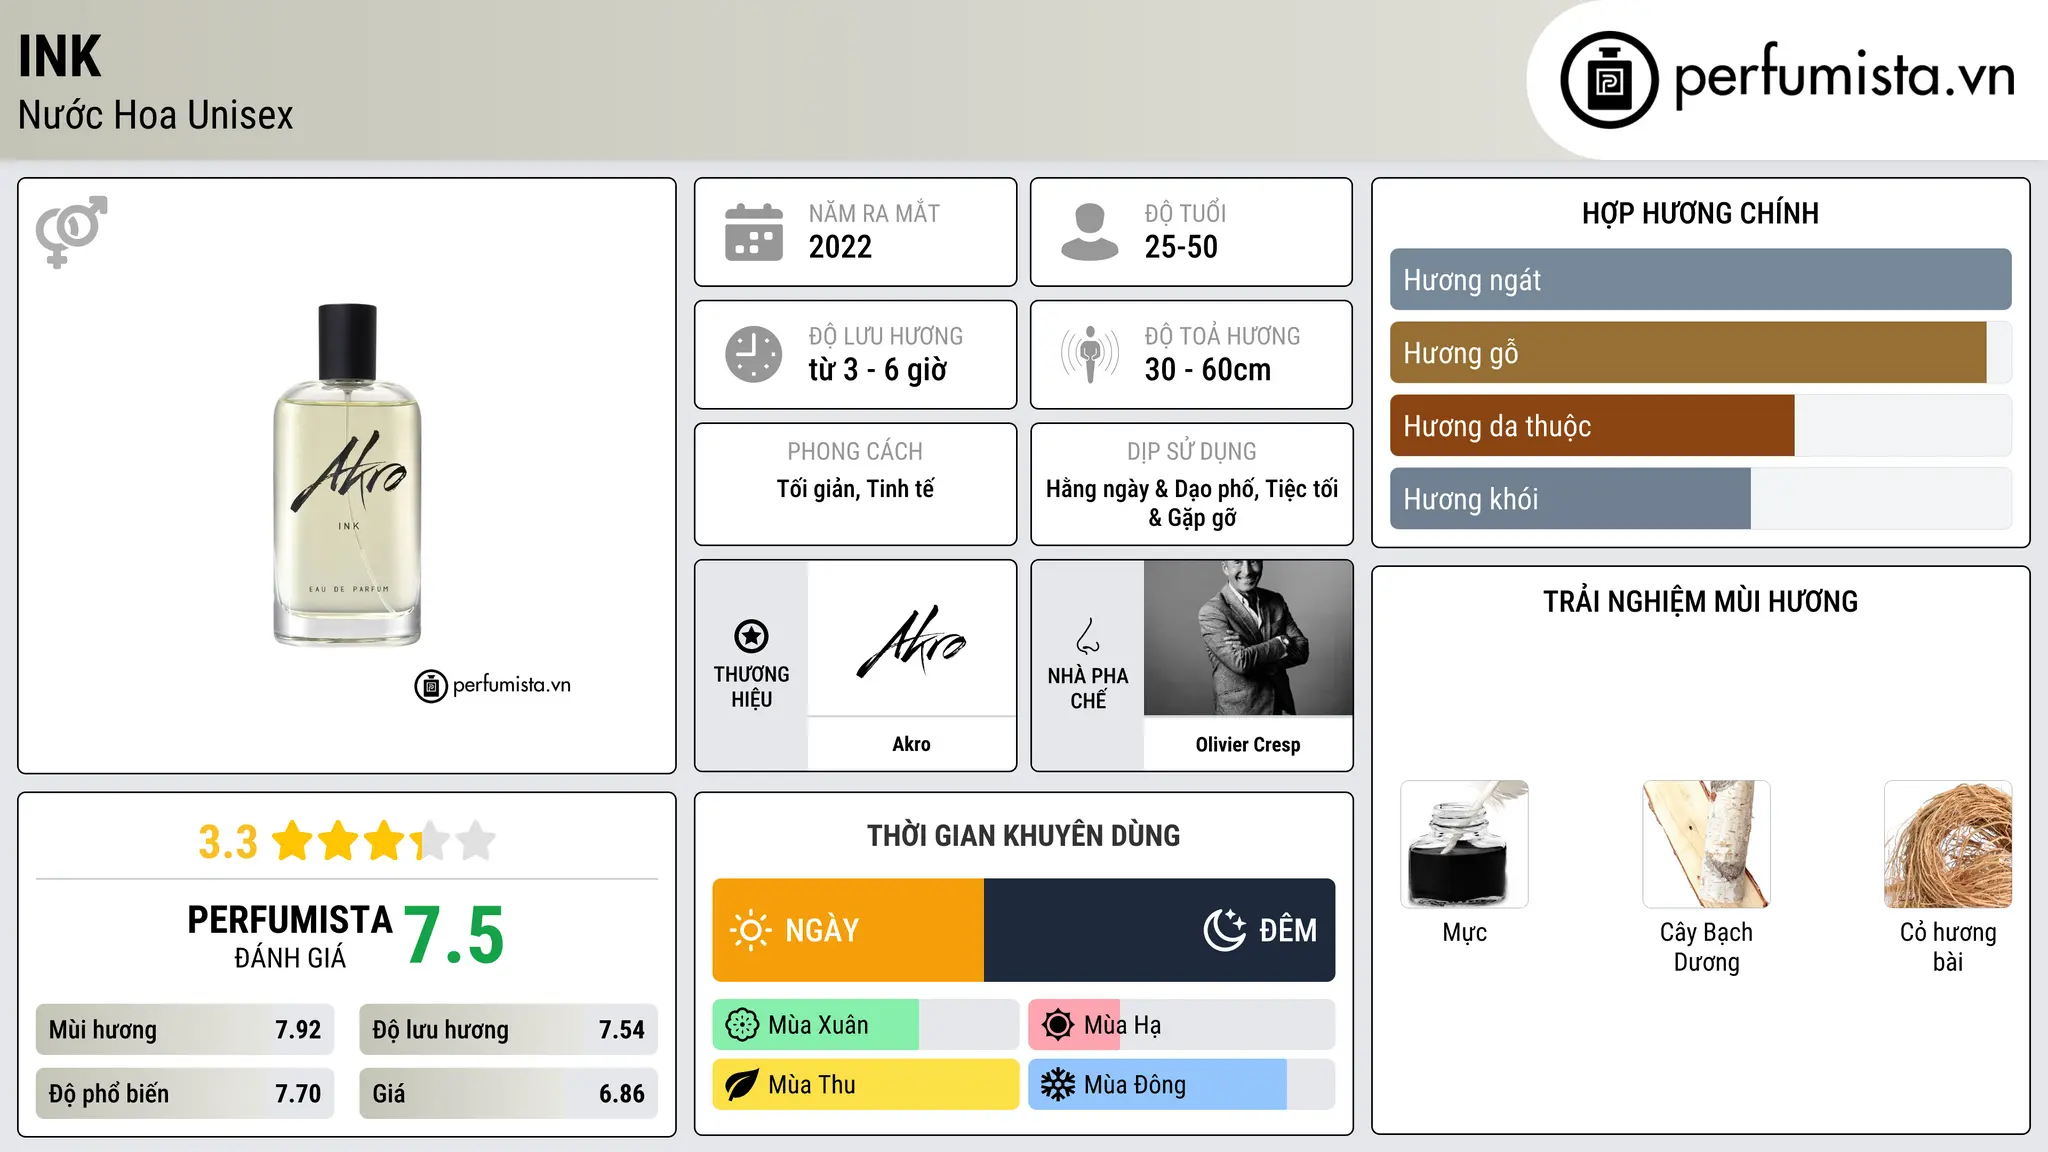Click the Nhà Pha Chế label
This screenshot has width=2048, height=1152.
click(1088, 688)
